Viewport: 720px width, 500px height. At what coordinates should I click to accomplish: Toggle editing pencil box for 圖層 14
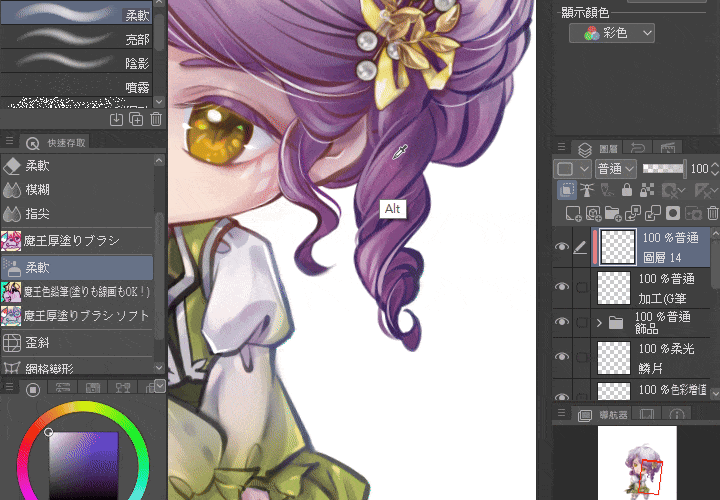point(581,247)
